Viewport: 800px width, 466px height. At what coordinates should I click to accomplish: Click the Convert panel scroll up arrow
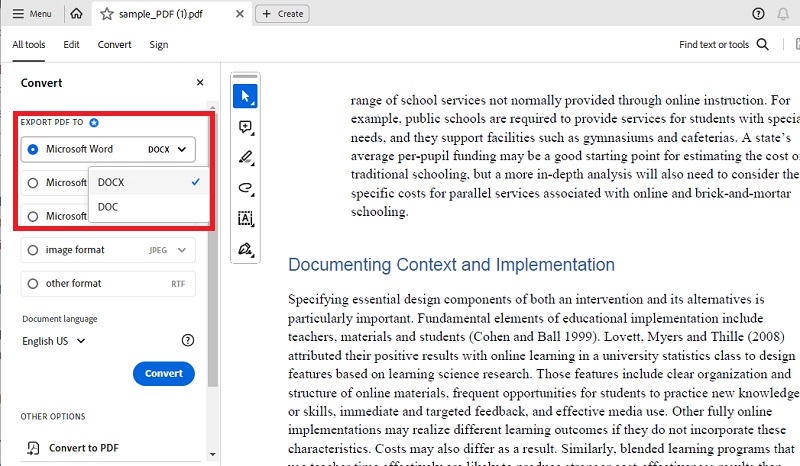213,108
